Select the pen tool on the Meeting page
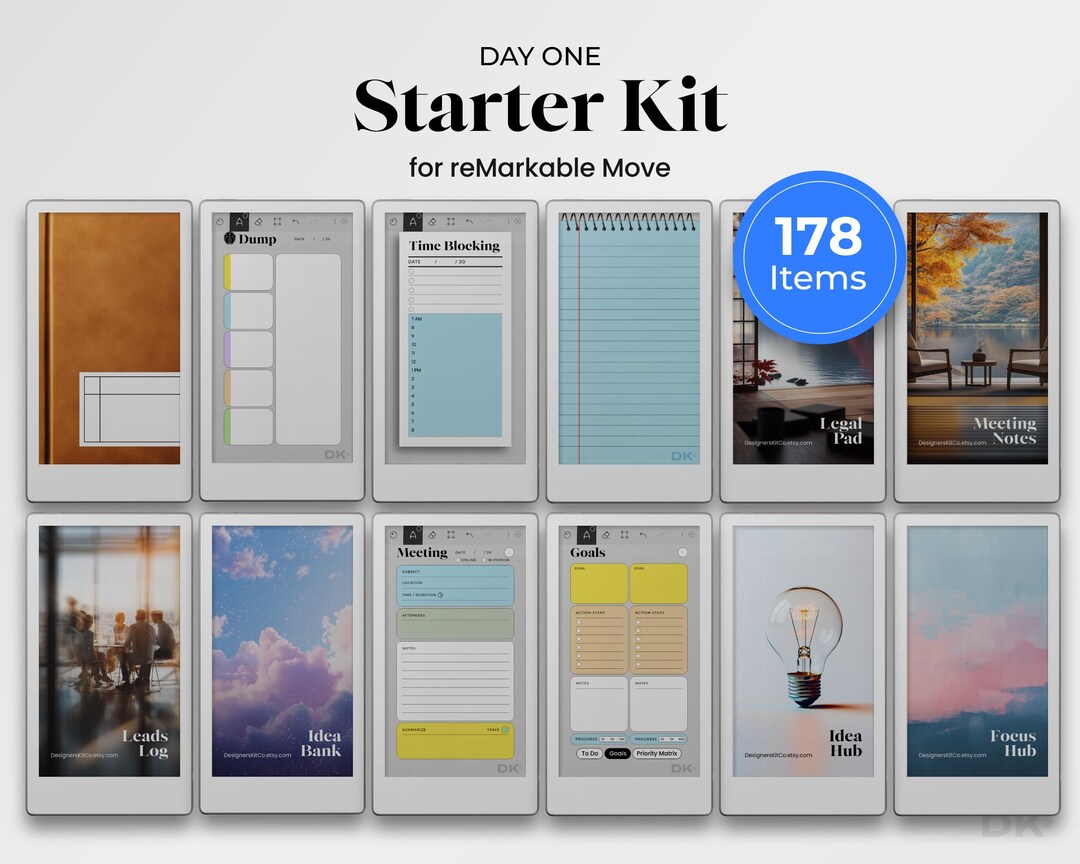Screen dimensions: 1080x864 413,535
